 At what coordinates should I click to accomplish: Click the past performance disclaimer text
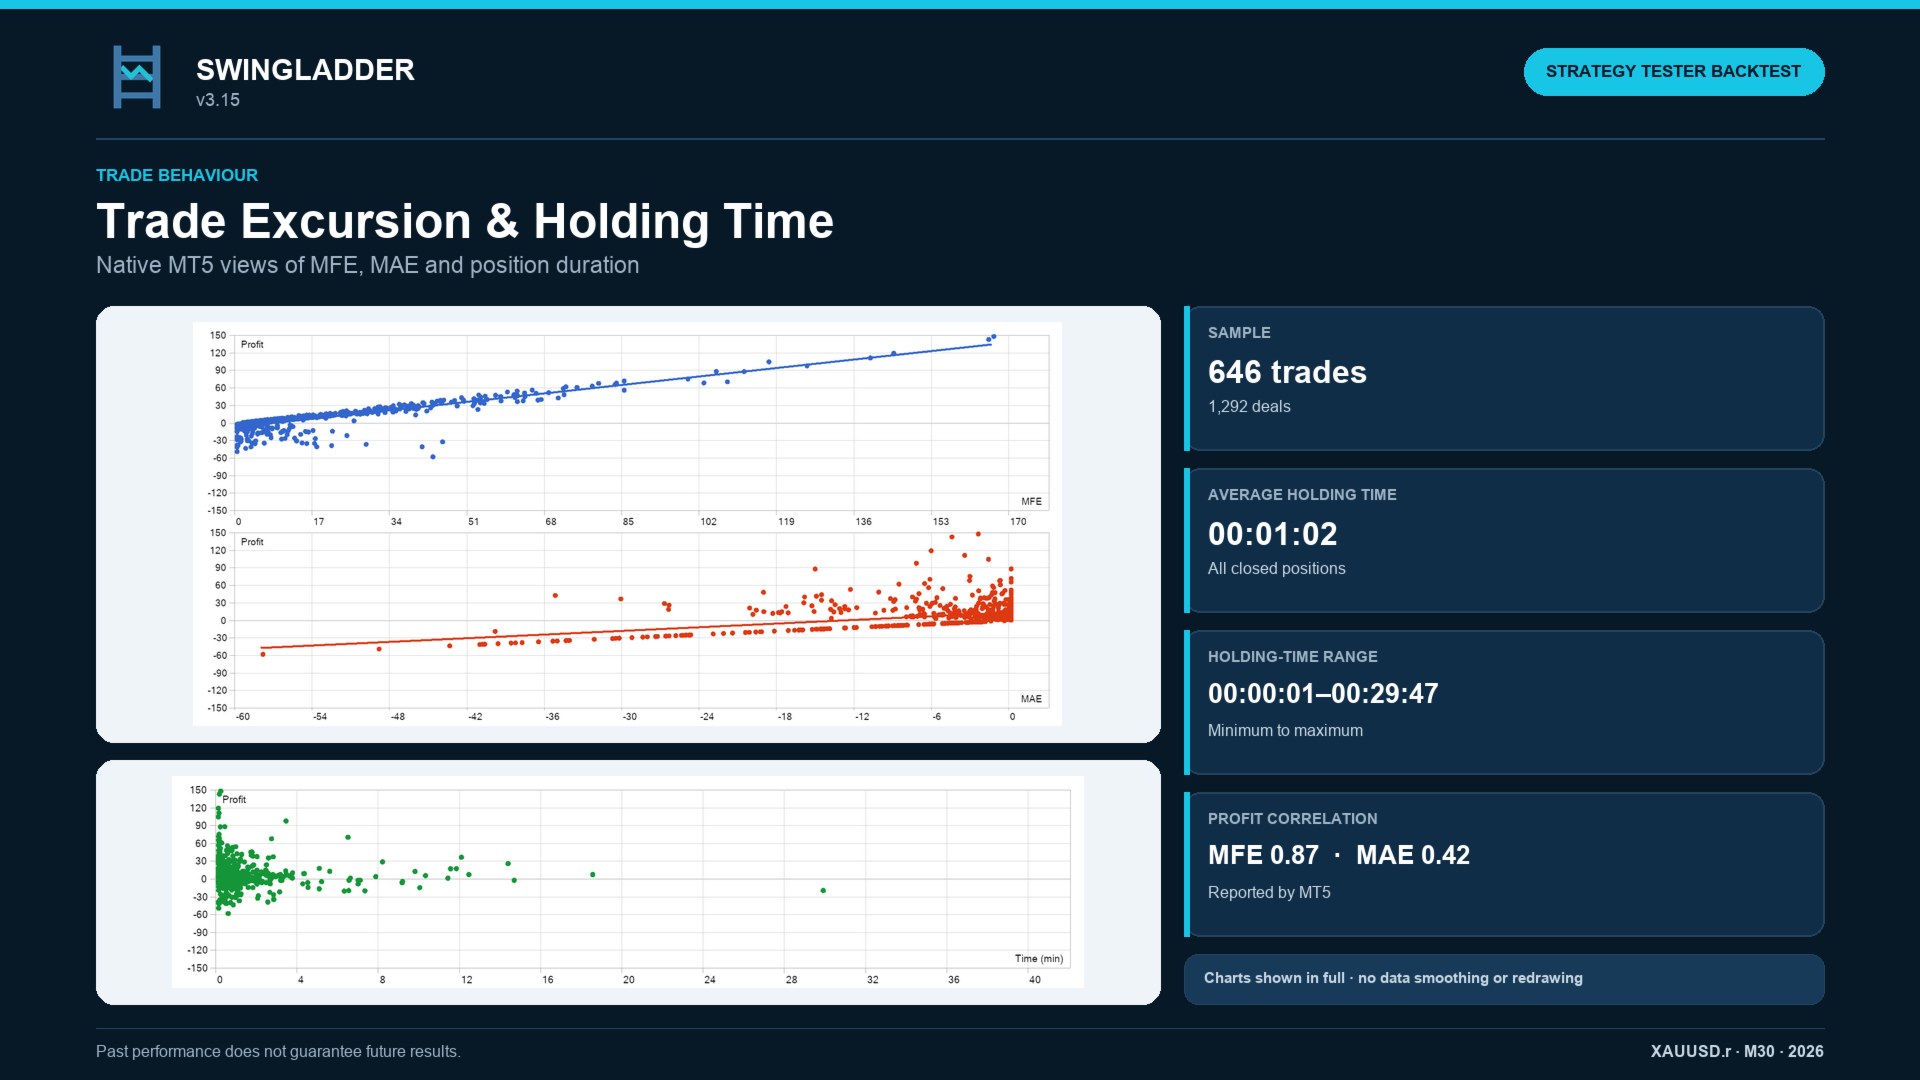(278, 1051)
